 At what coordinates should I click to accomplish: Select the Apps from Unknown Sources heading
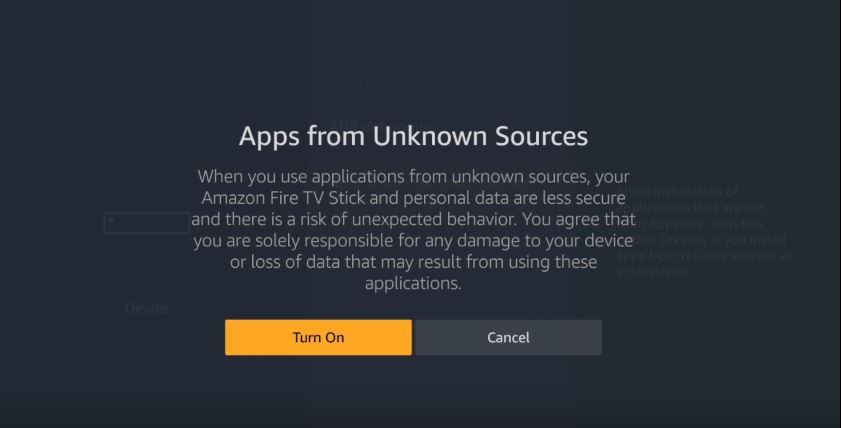[413, 136]
